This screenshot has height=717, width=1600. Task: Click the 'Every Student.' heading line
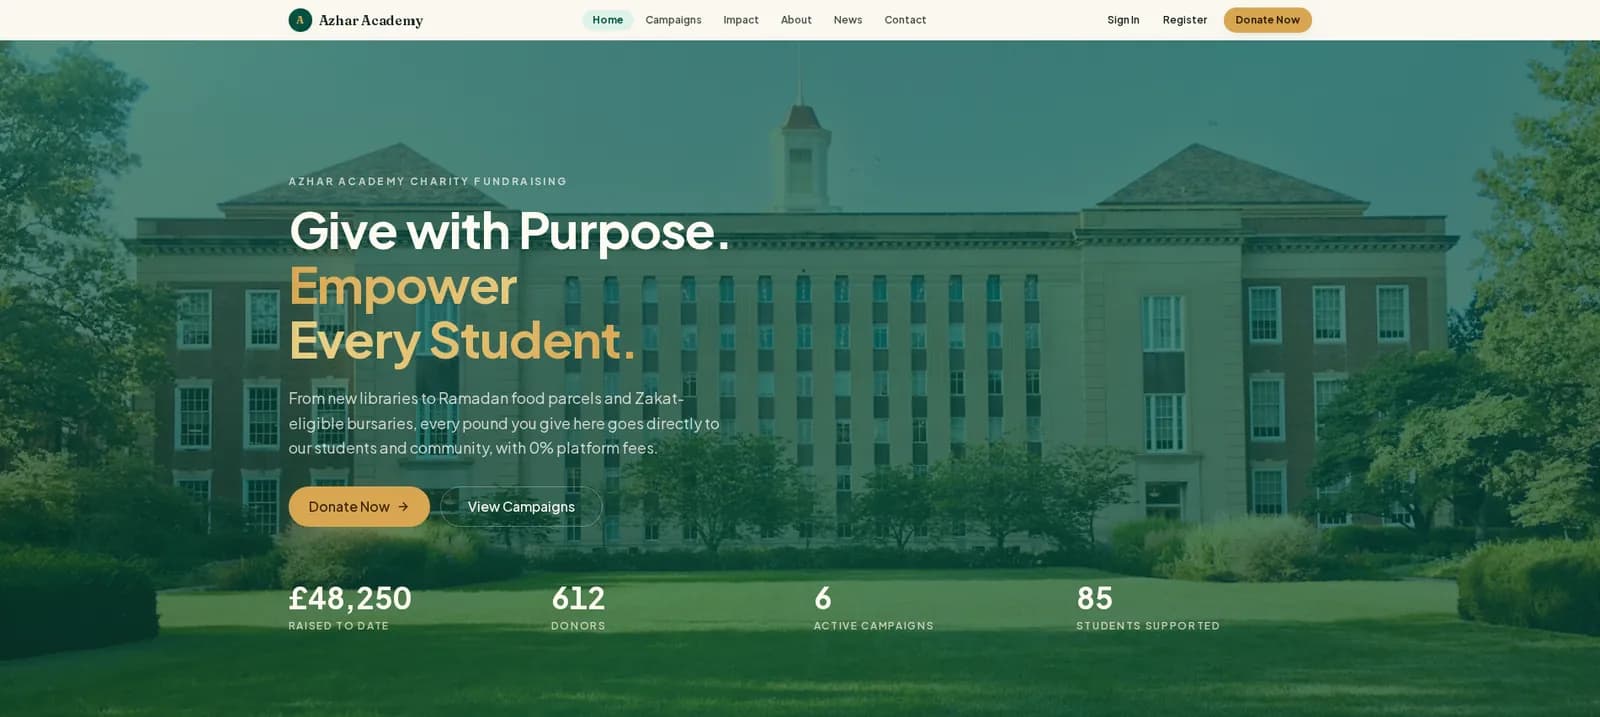pyautogui.click(x=462, y=340)
